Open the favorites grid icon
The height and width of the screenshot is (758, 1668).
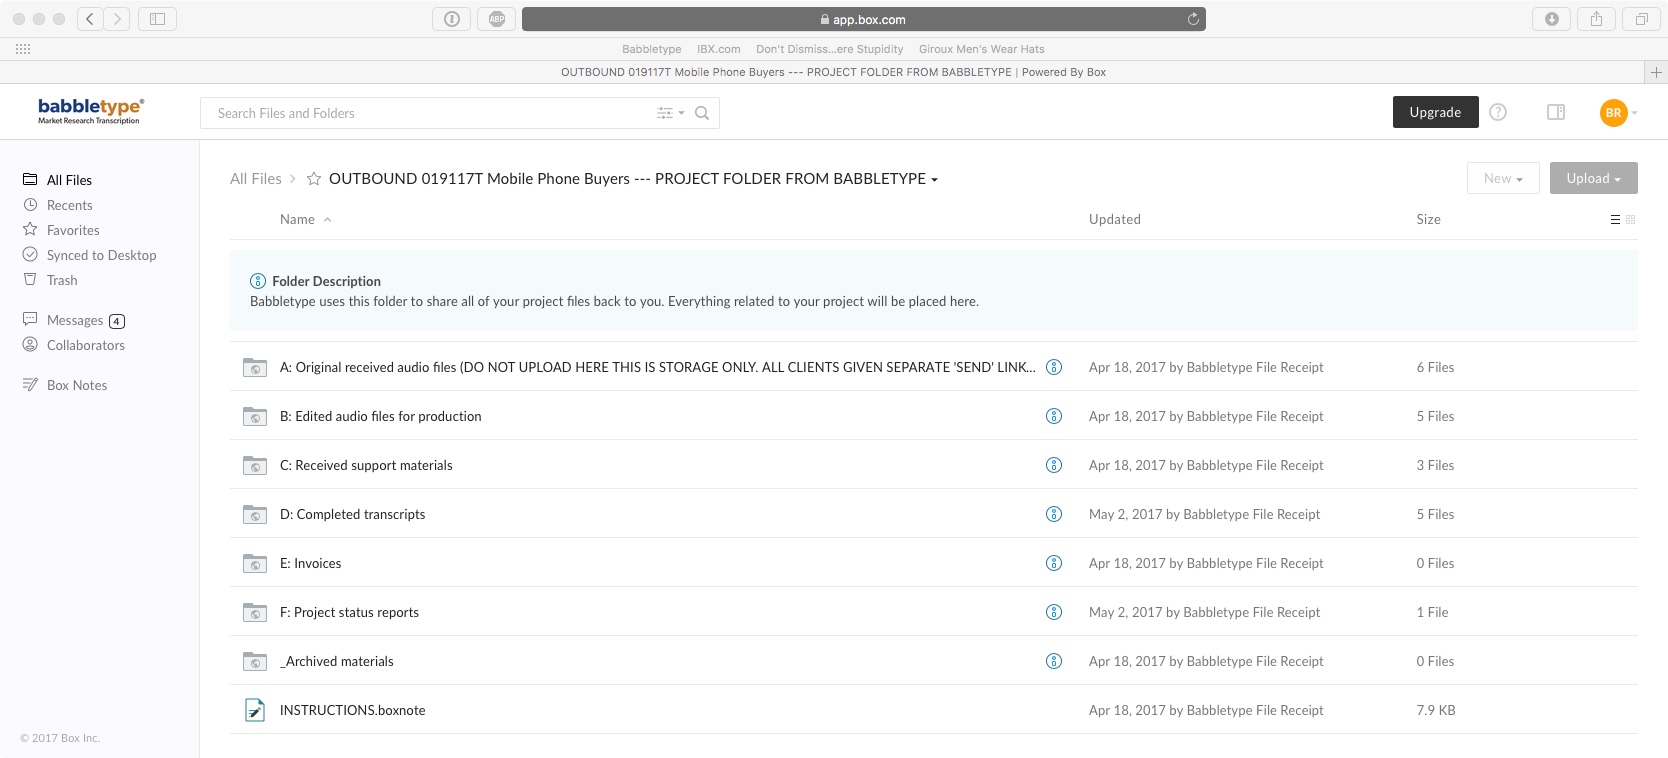tap(23, 49)
